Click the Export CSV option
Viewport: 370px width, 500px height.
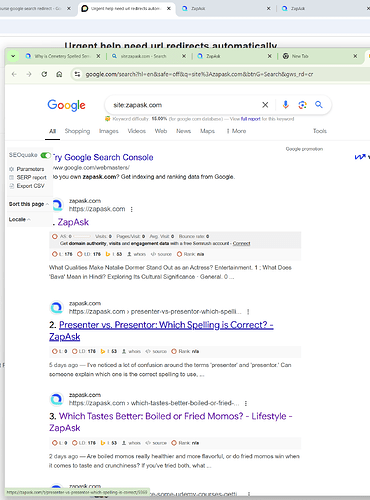(x=30, y=186)
